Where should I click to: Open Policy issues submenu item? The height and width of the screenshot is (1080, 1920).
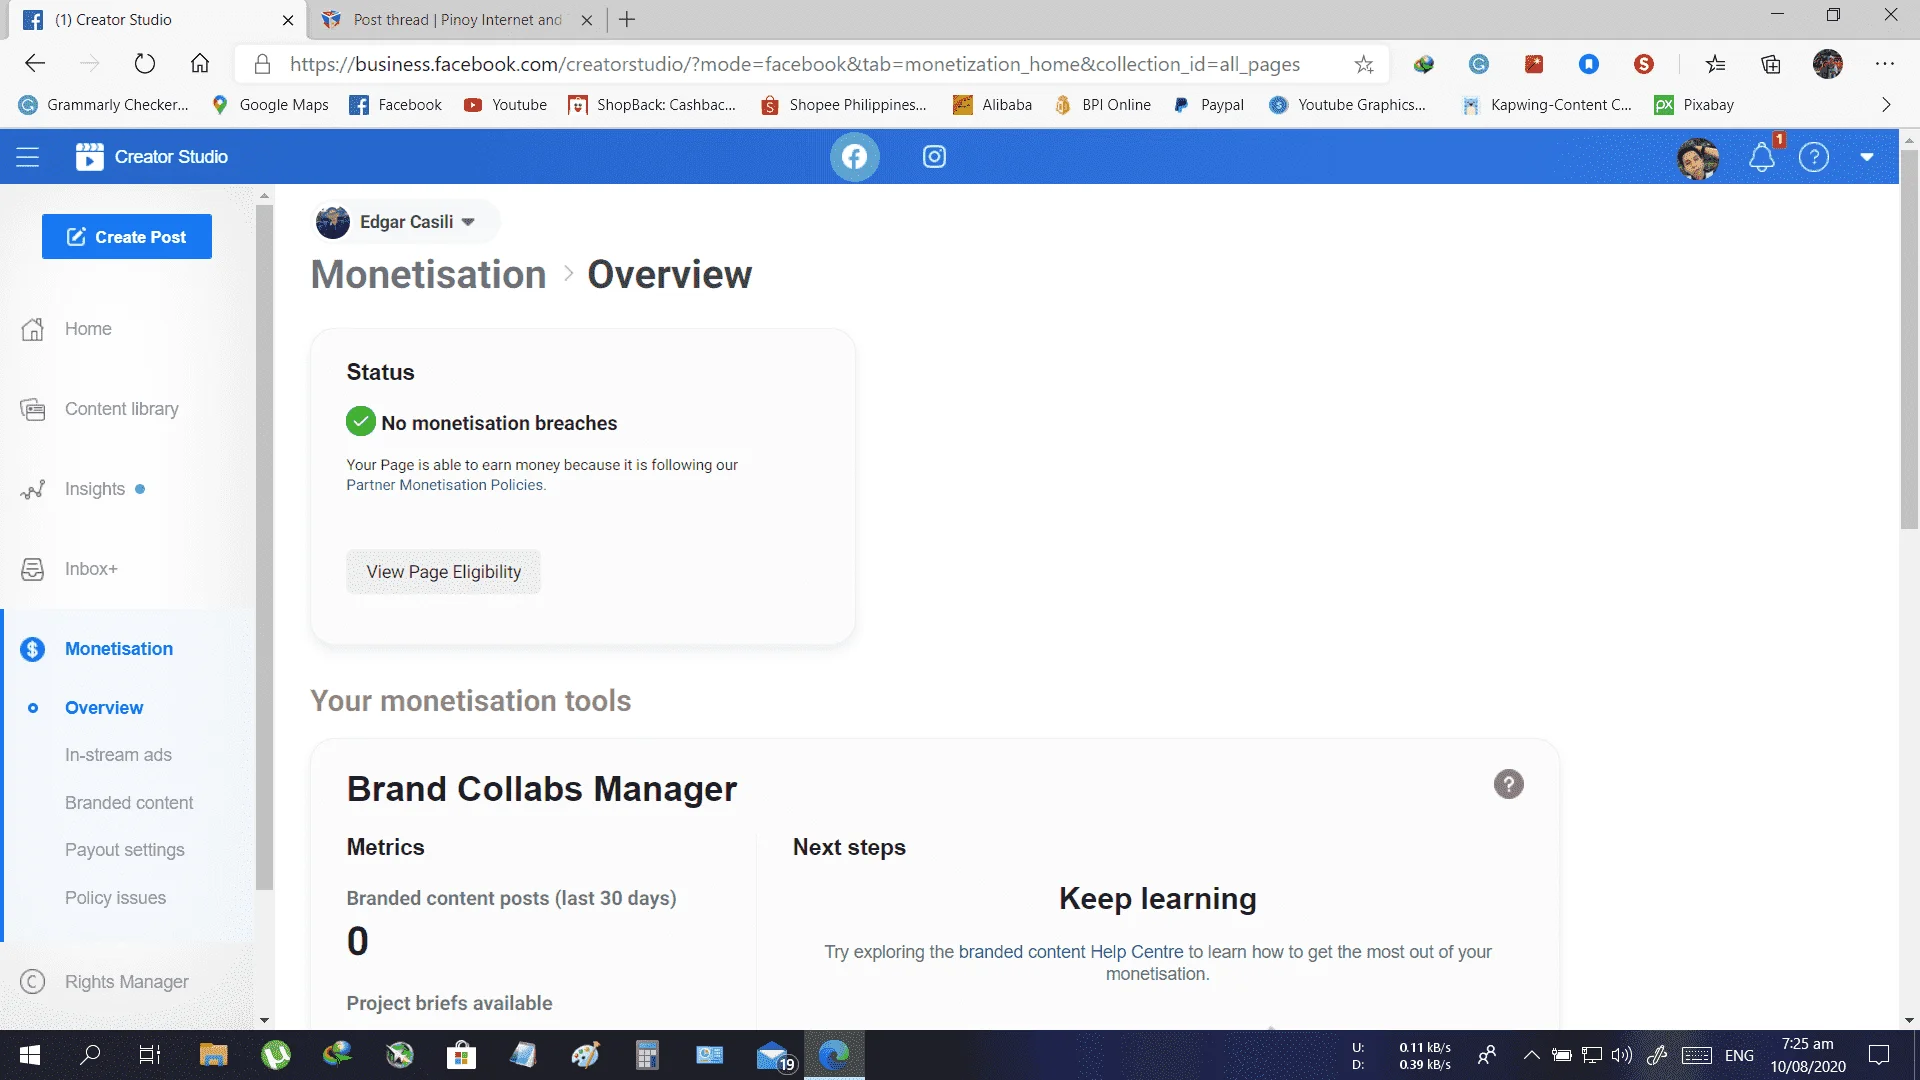coord(115,898)
